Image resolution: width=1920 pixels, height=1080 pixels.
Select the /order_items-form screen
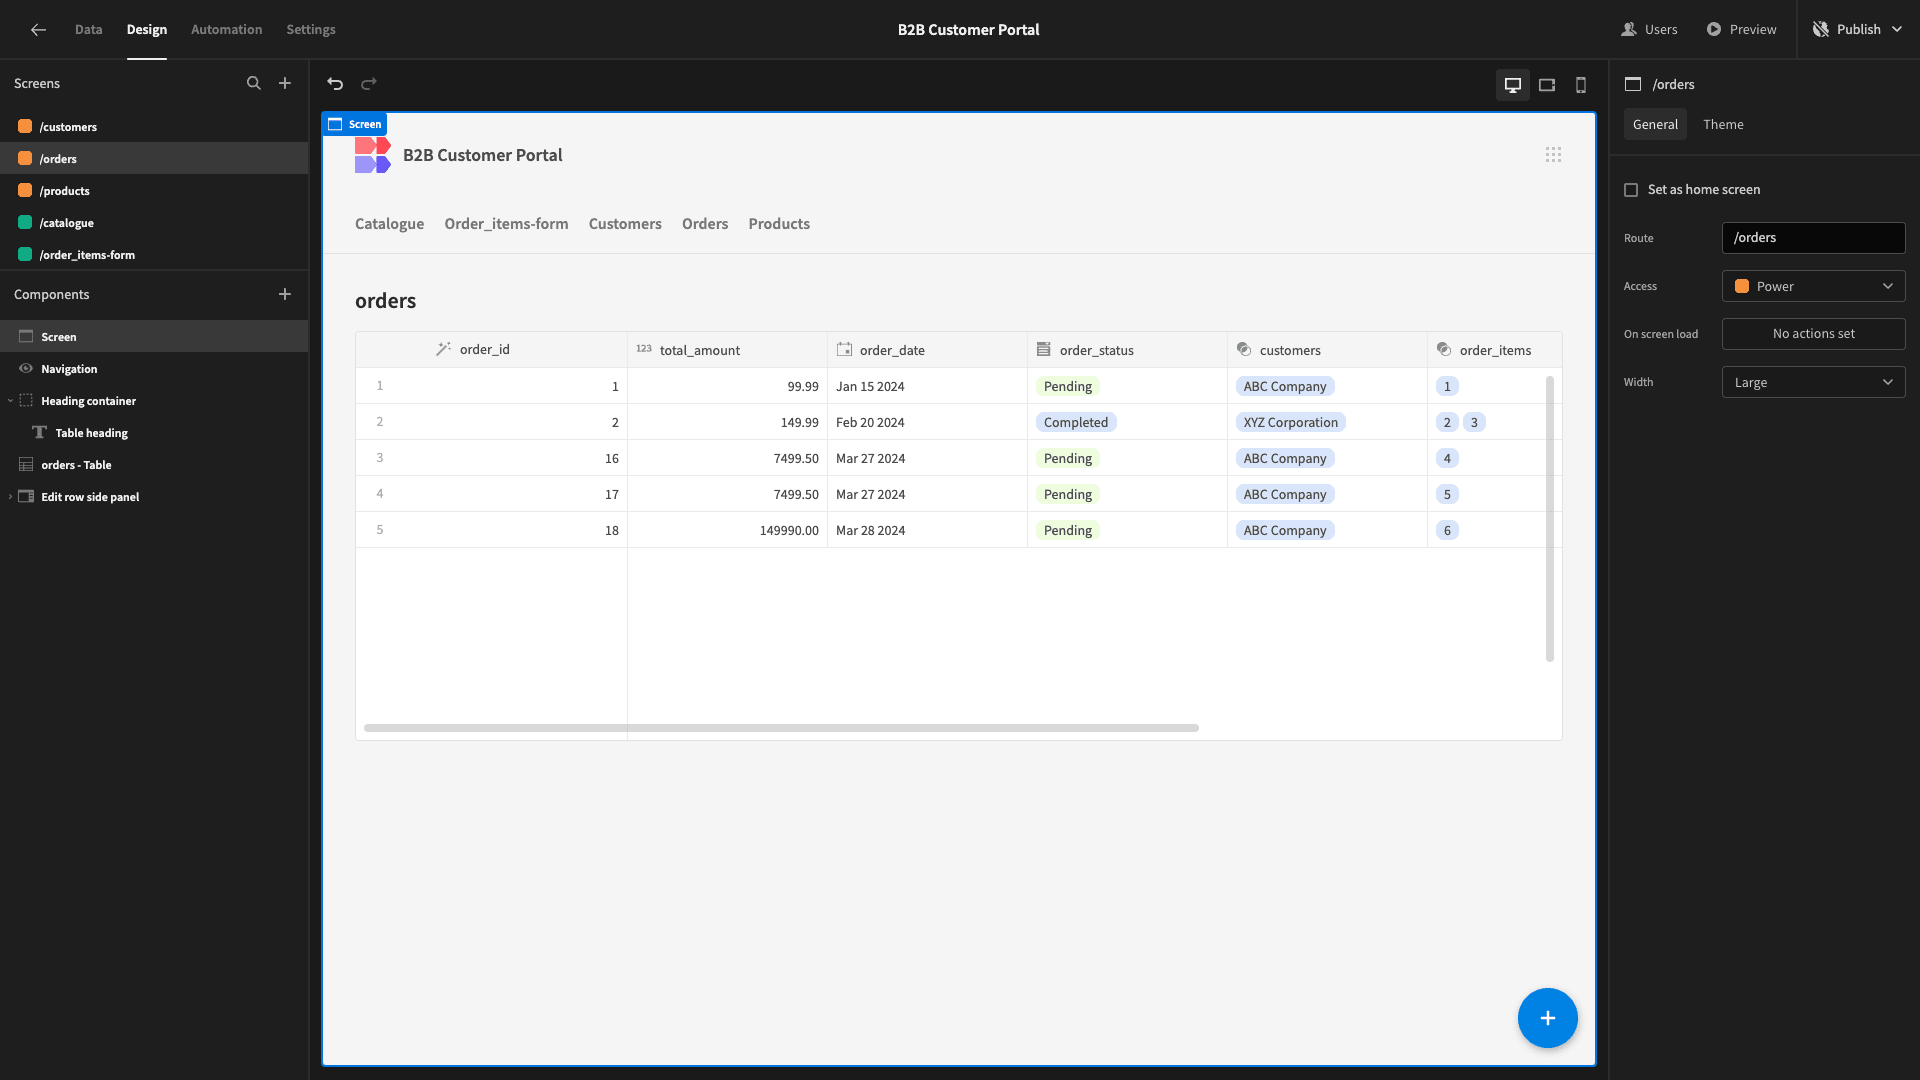(x=154, y=255)
